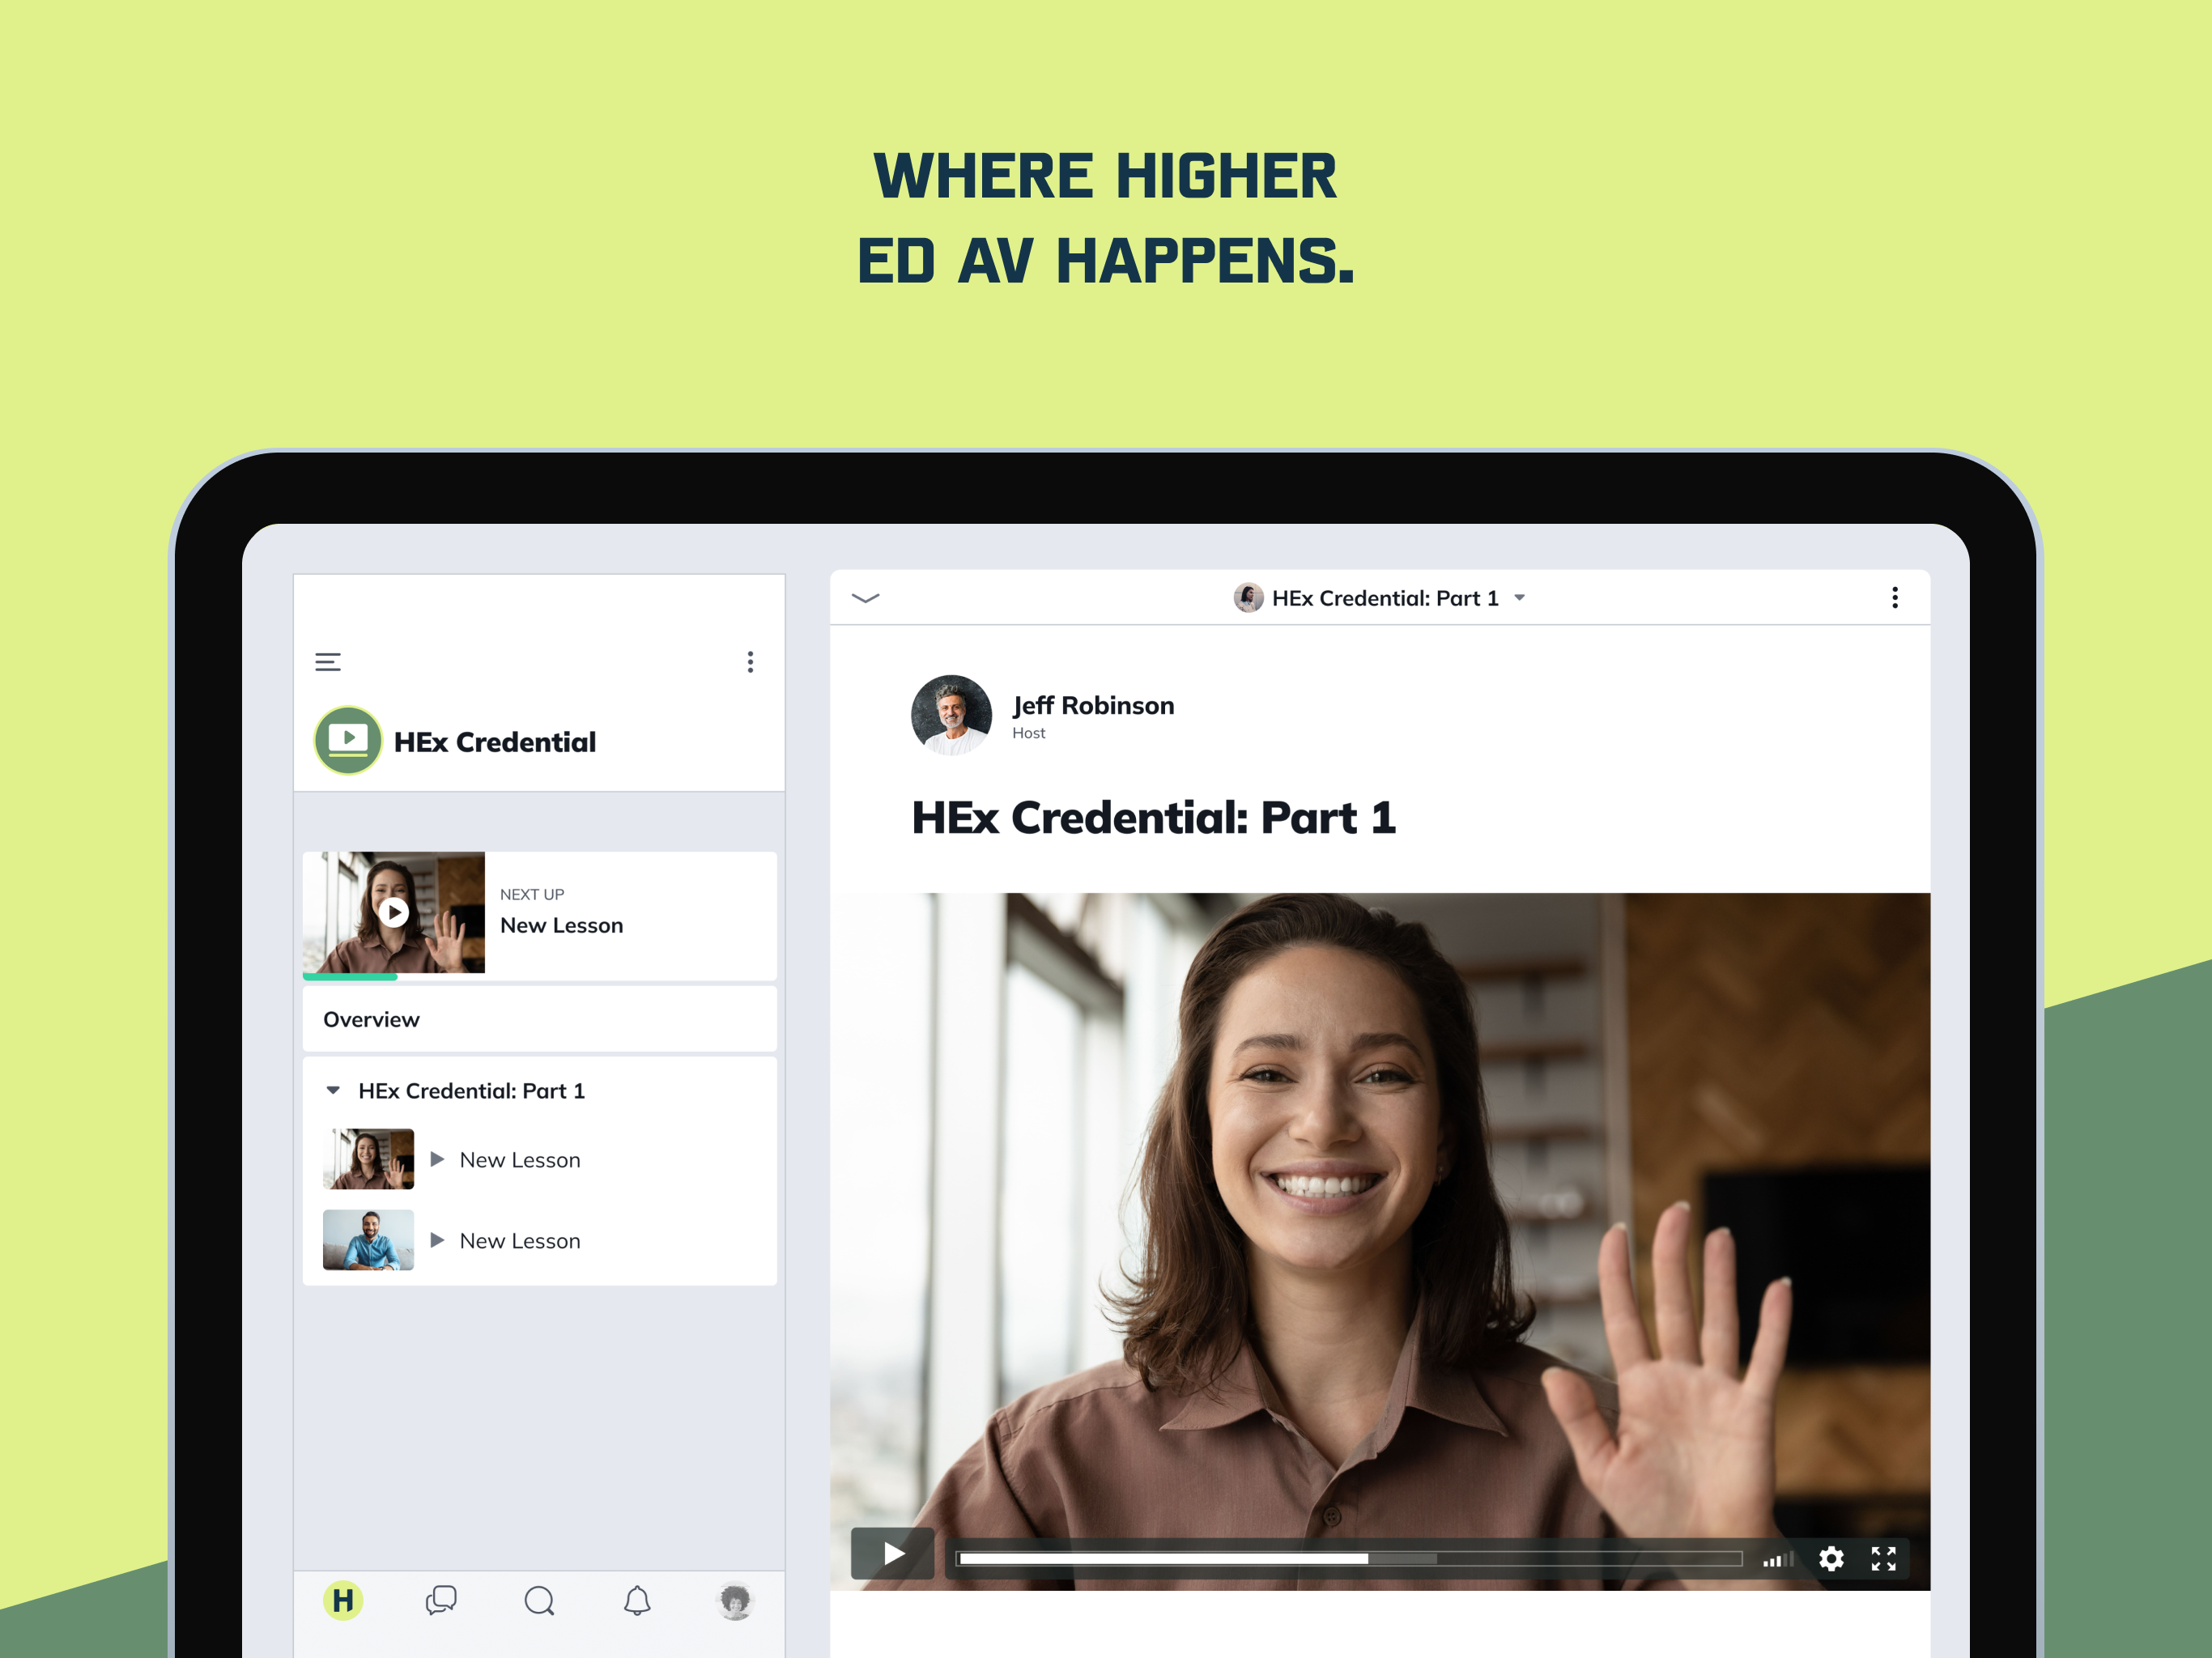Collapse the lesson panel with the down chevron
The width and height of the screenshot is (2212, 1658).
(x=865, y=598)
